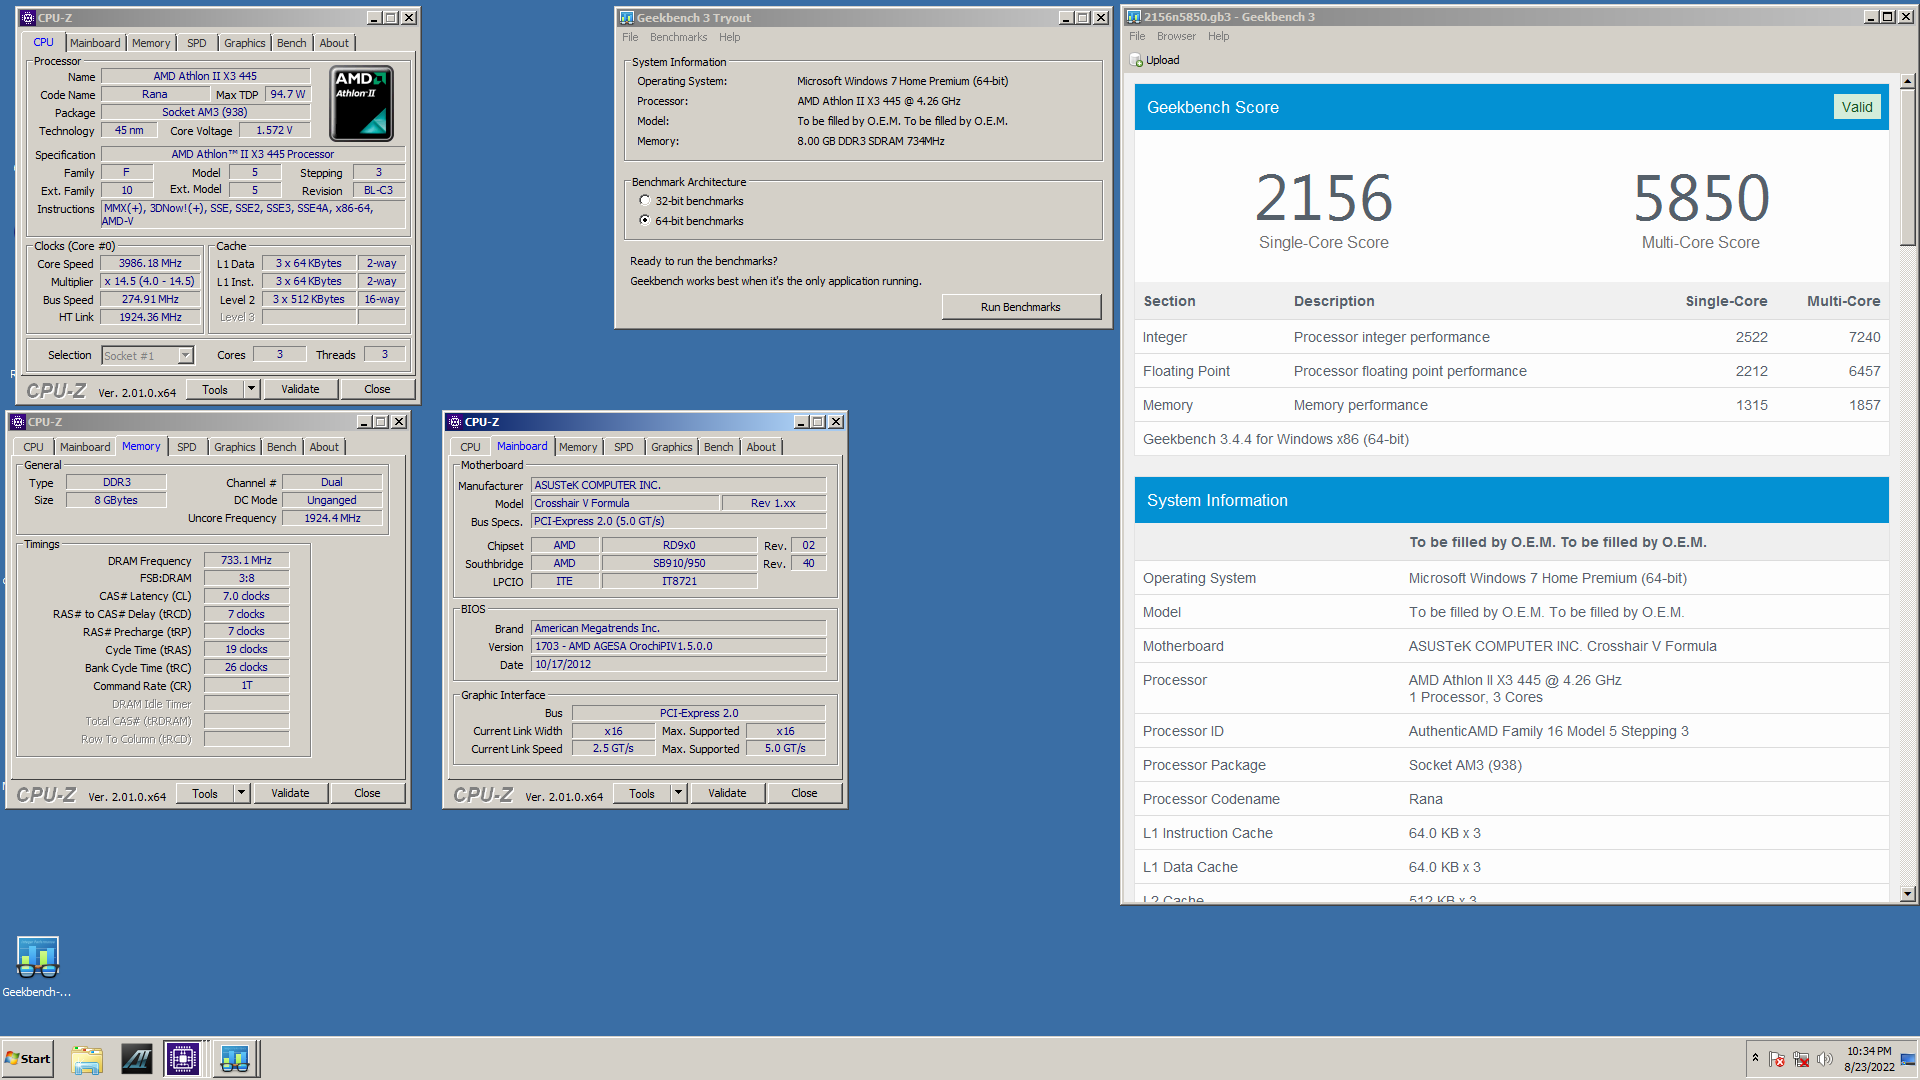Click Validate in the CPU-Z Mainboard window

click(727, 793)
